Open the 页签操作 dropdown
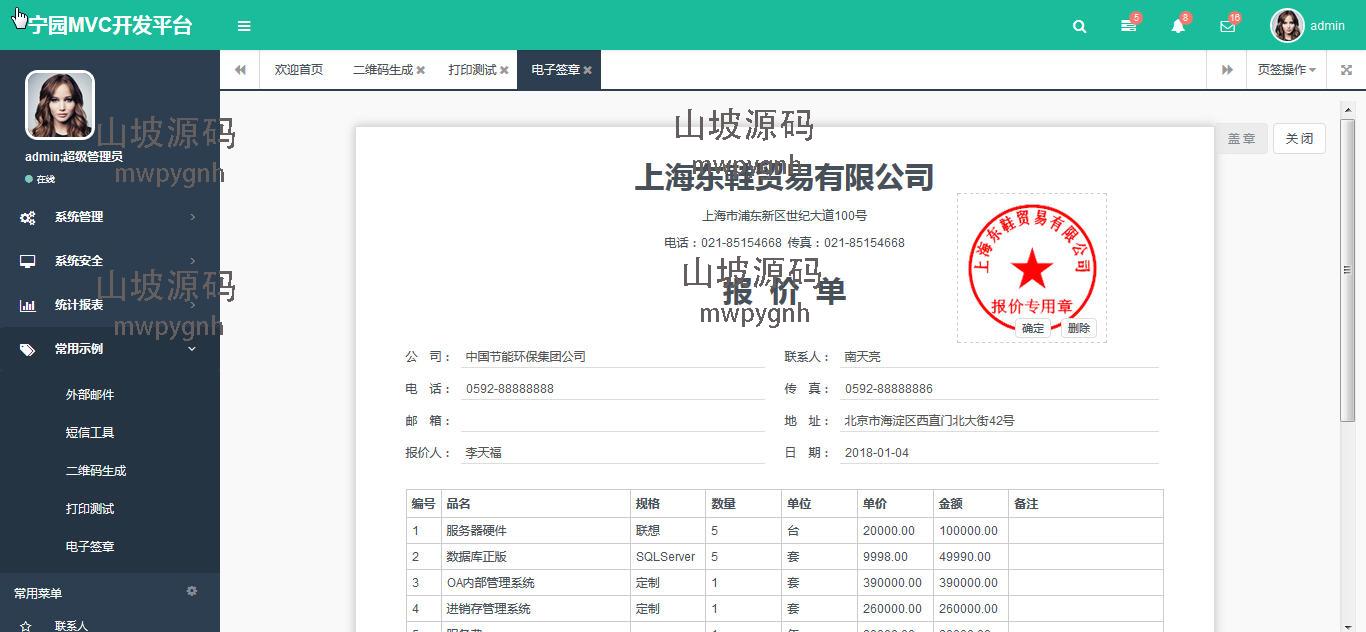1366x632 pixels. [x=1286, y=70]
